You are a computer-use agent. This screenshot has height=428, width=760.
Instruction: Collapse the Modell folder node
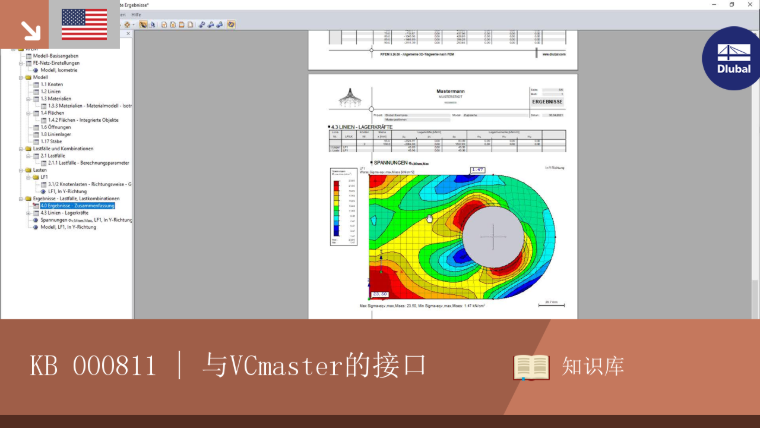(x=21, y=77)
